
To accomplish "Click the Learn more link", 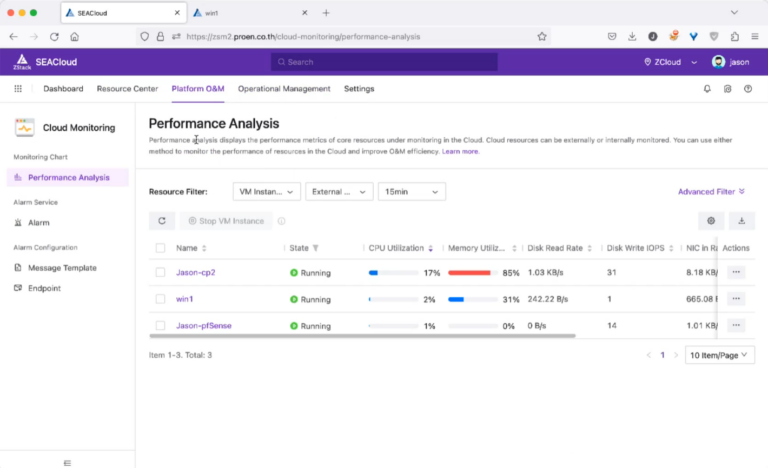I will pyautogui.click(x=460, y=151).
